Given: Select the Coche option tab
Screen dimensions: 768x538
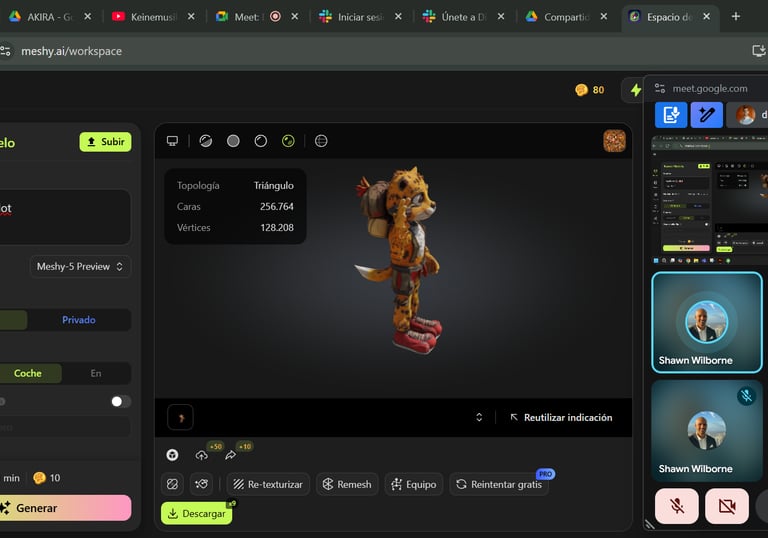Looking at the screenshot, I should (28, 373).
